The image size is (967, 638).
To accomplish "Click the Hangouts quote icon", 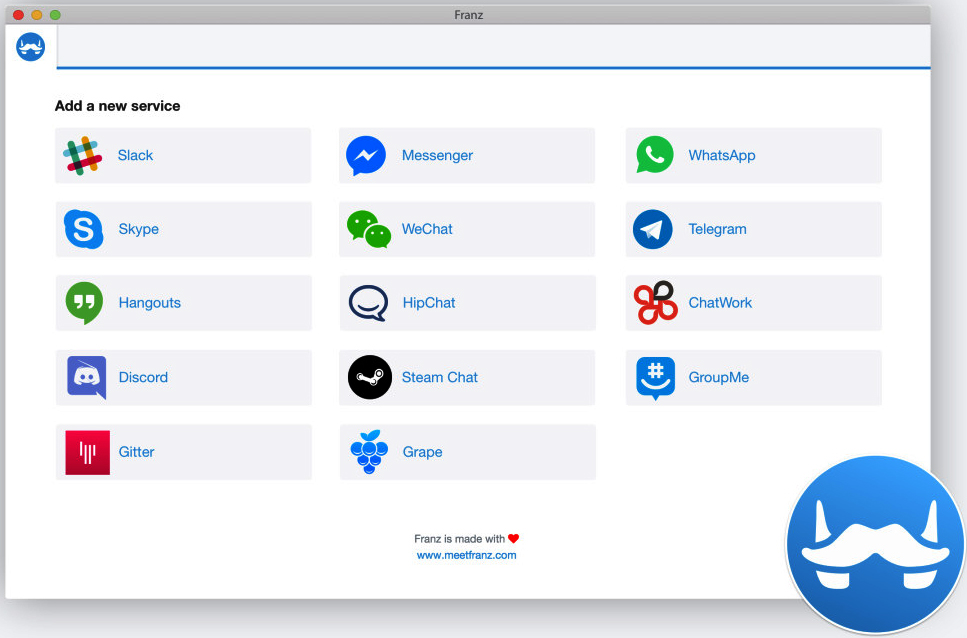I will click(x=84, y=303).
